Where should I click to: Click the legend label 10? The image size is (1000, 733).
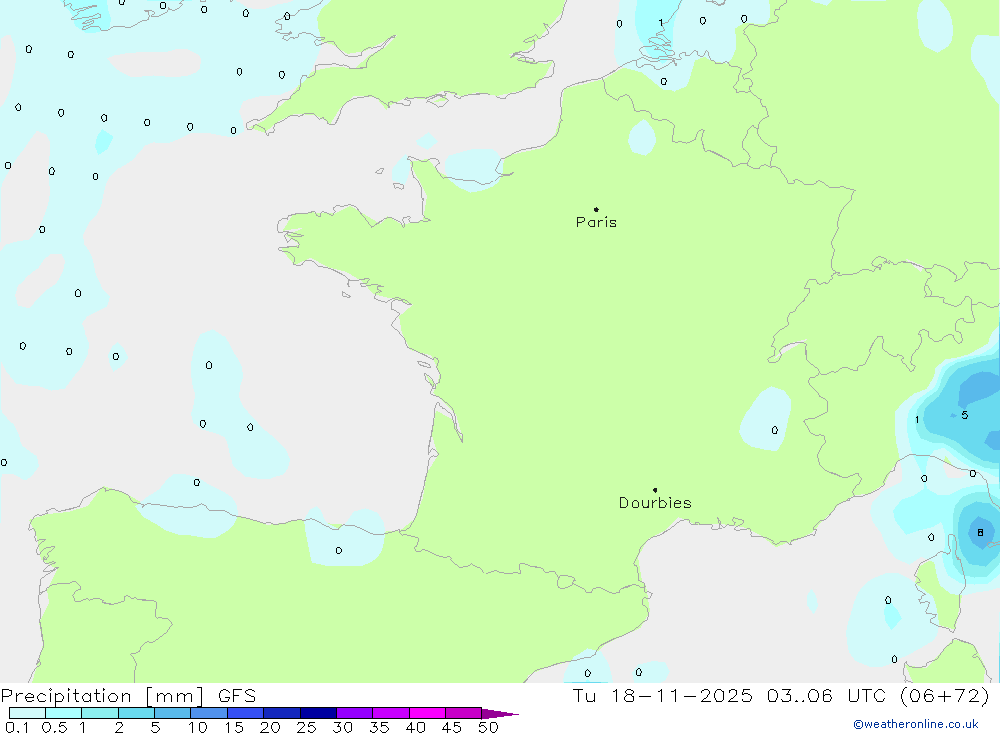click(198, 727)
